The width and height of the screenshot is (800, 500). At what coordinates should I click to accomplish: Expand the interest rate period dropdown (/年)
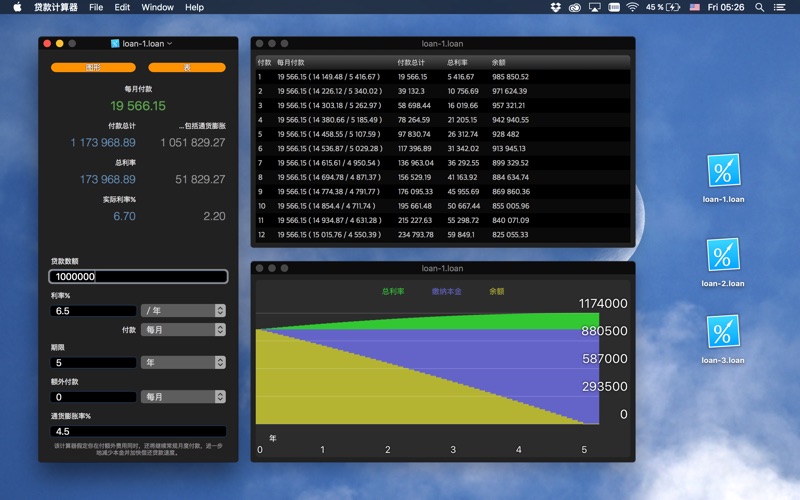pyautogui.click(x=183, y=311)
